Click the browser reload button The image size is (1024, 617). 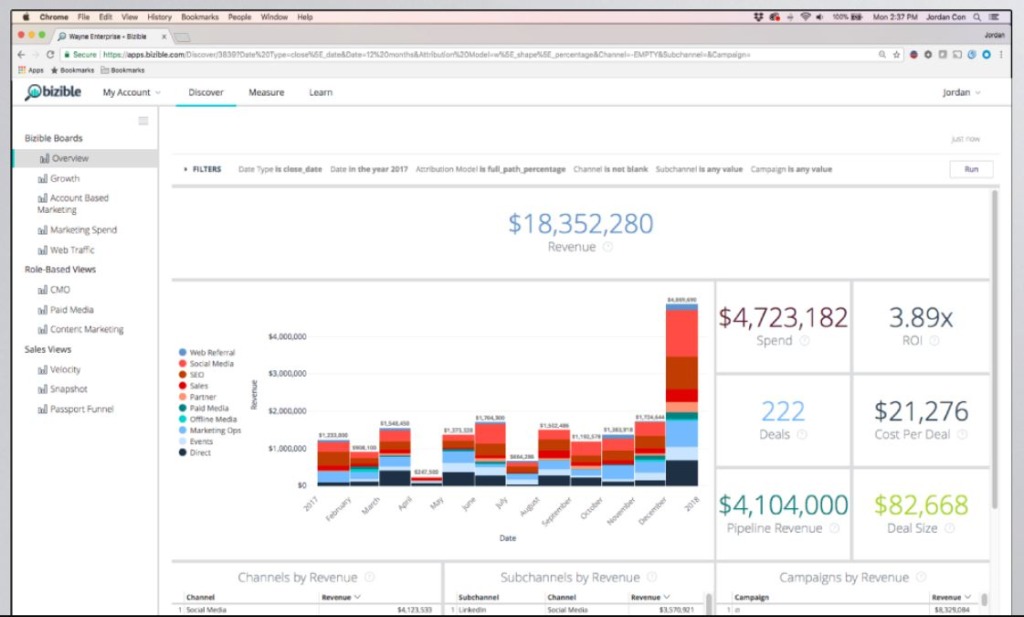[50, 55]
